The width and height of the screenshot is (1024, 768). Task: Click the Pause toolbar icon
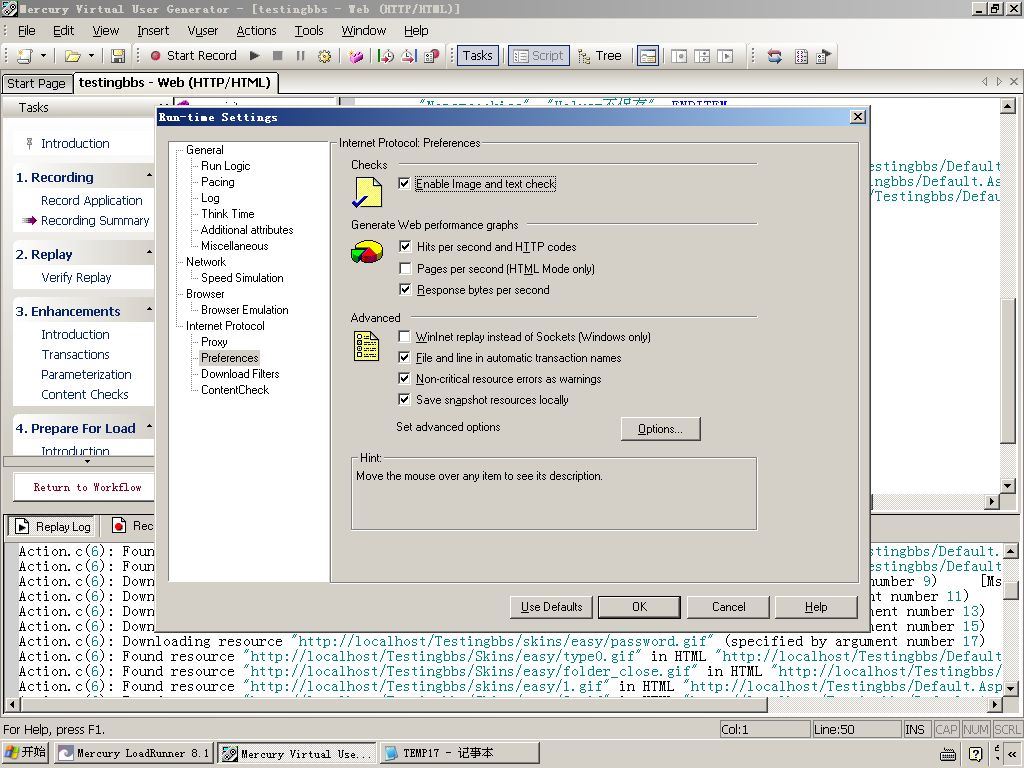(x=300, y=56)
